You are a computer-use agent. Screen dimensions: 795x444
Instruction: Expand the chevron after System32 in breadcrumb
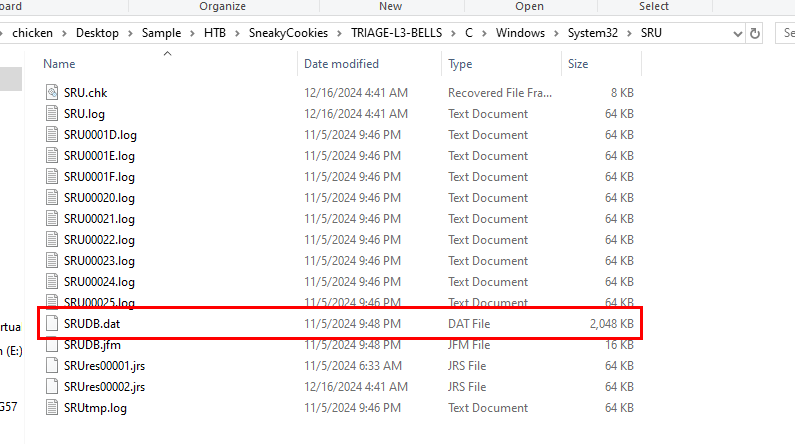[x=630, y=33]
